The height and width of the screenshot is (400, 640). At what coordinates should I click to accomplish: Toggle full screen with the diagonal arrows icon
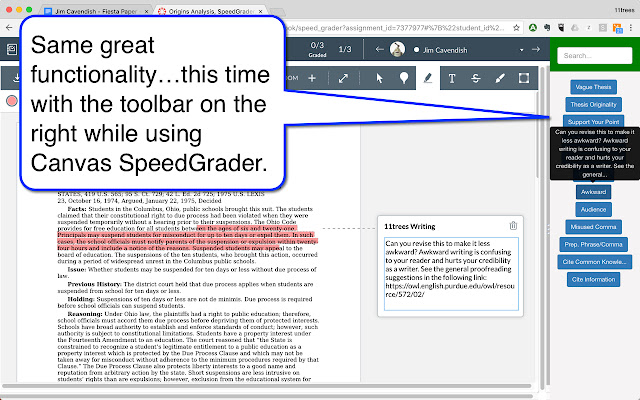click(343, 78)
